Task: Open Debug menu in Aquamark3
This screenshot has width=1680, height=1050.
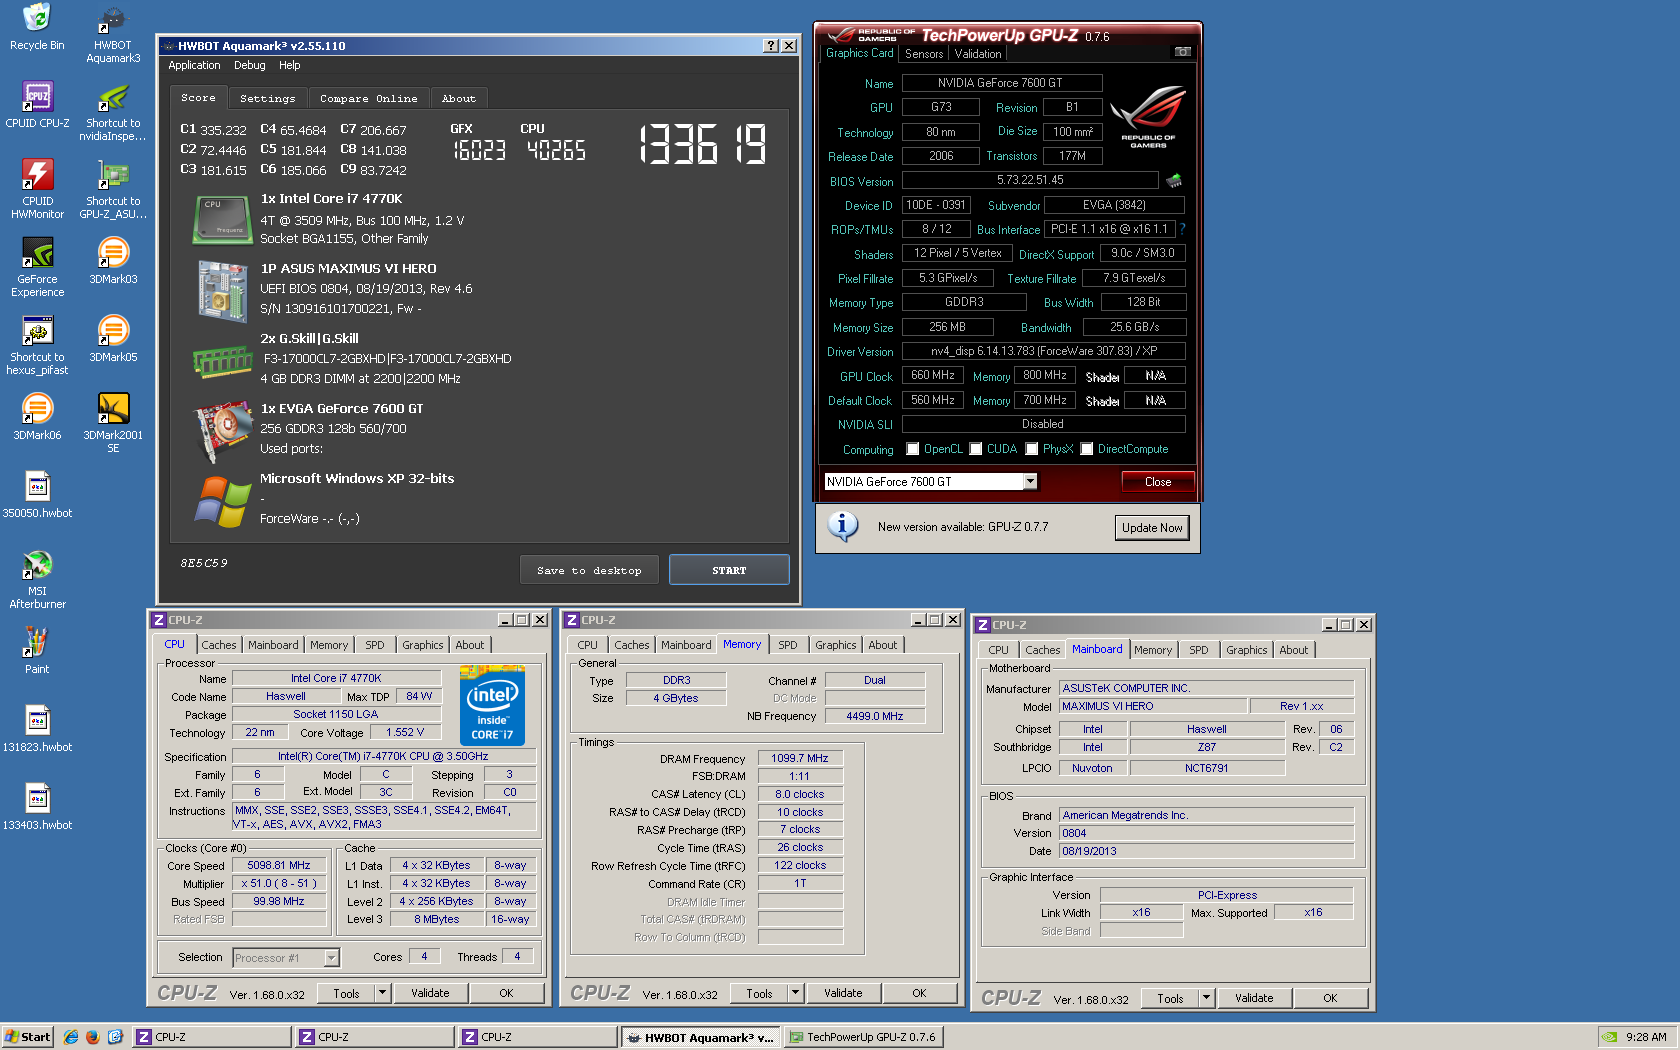Action: 250,65
